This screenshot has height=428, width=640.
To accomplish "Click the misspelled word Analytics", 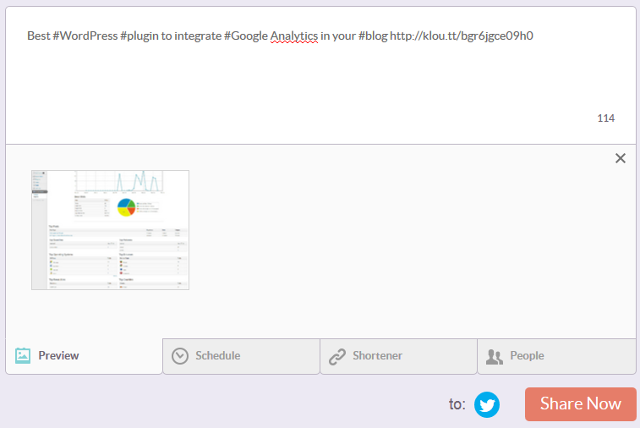I will pyautogui.click(x=294, y=36).
